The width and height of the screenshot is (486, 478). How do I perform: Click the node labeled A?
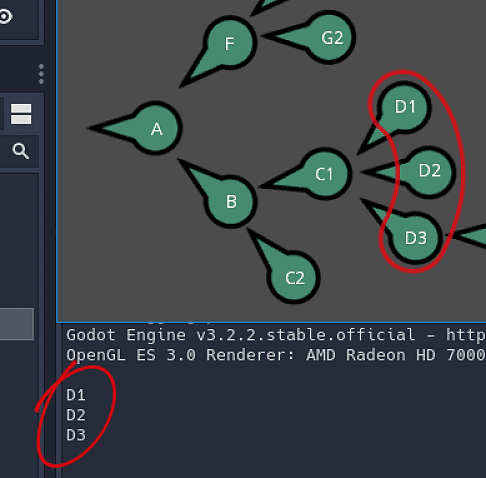coord(155,128)
